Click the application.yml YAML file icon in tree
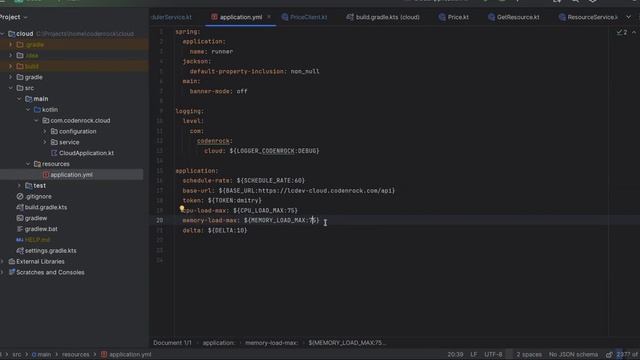 pos(45,175)
